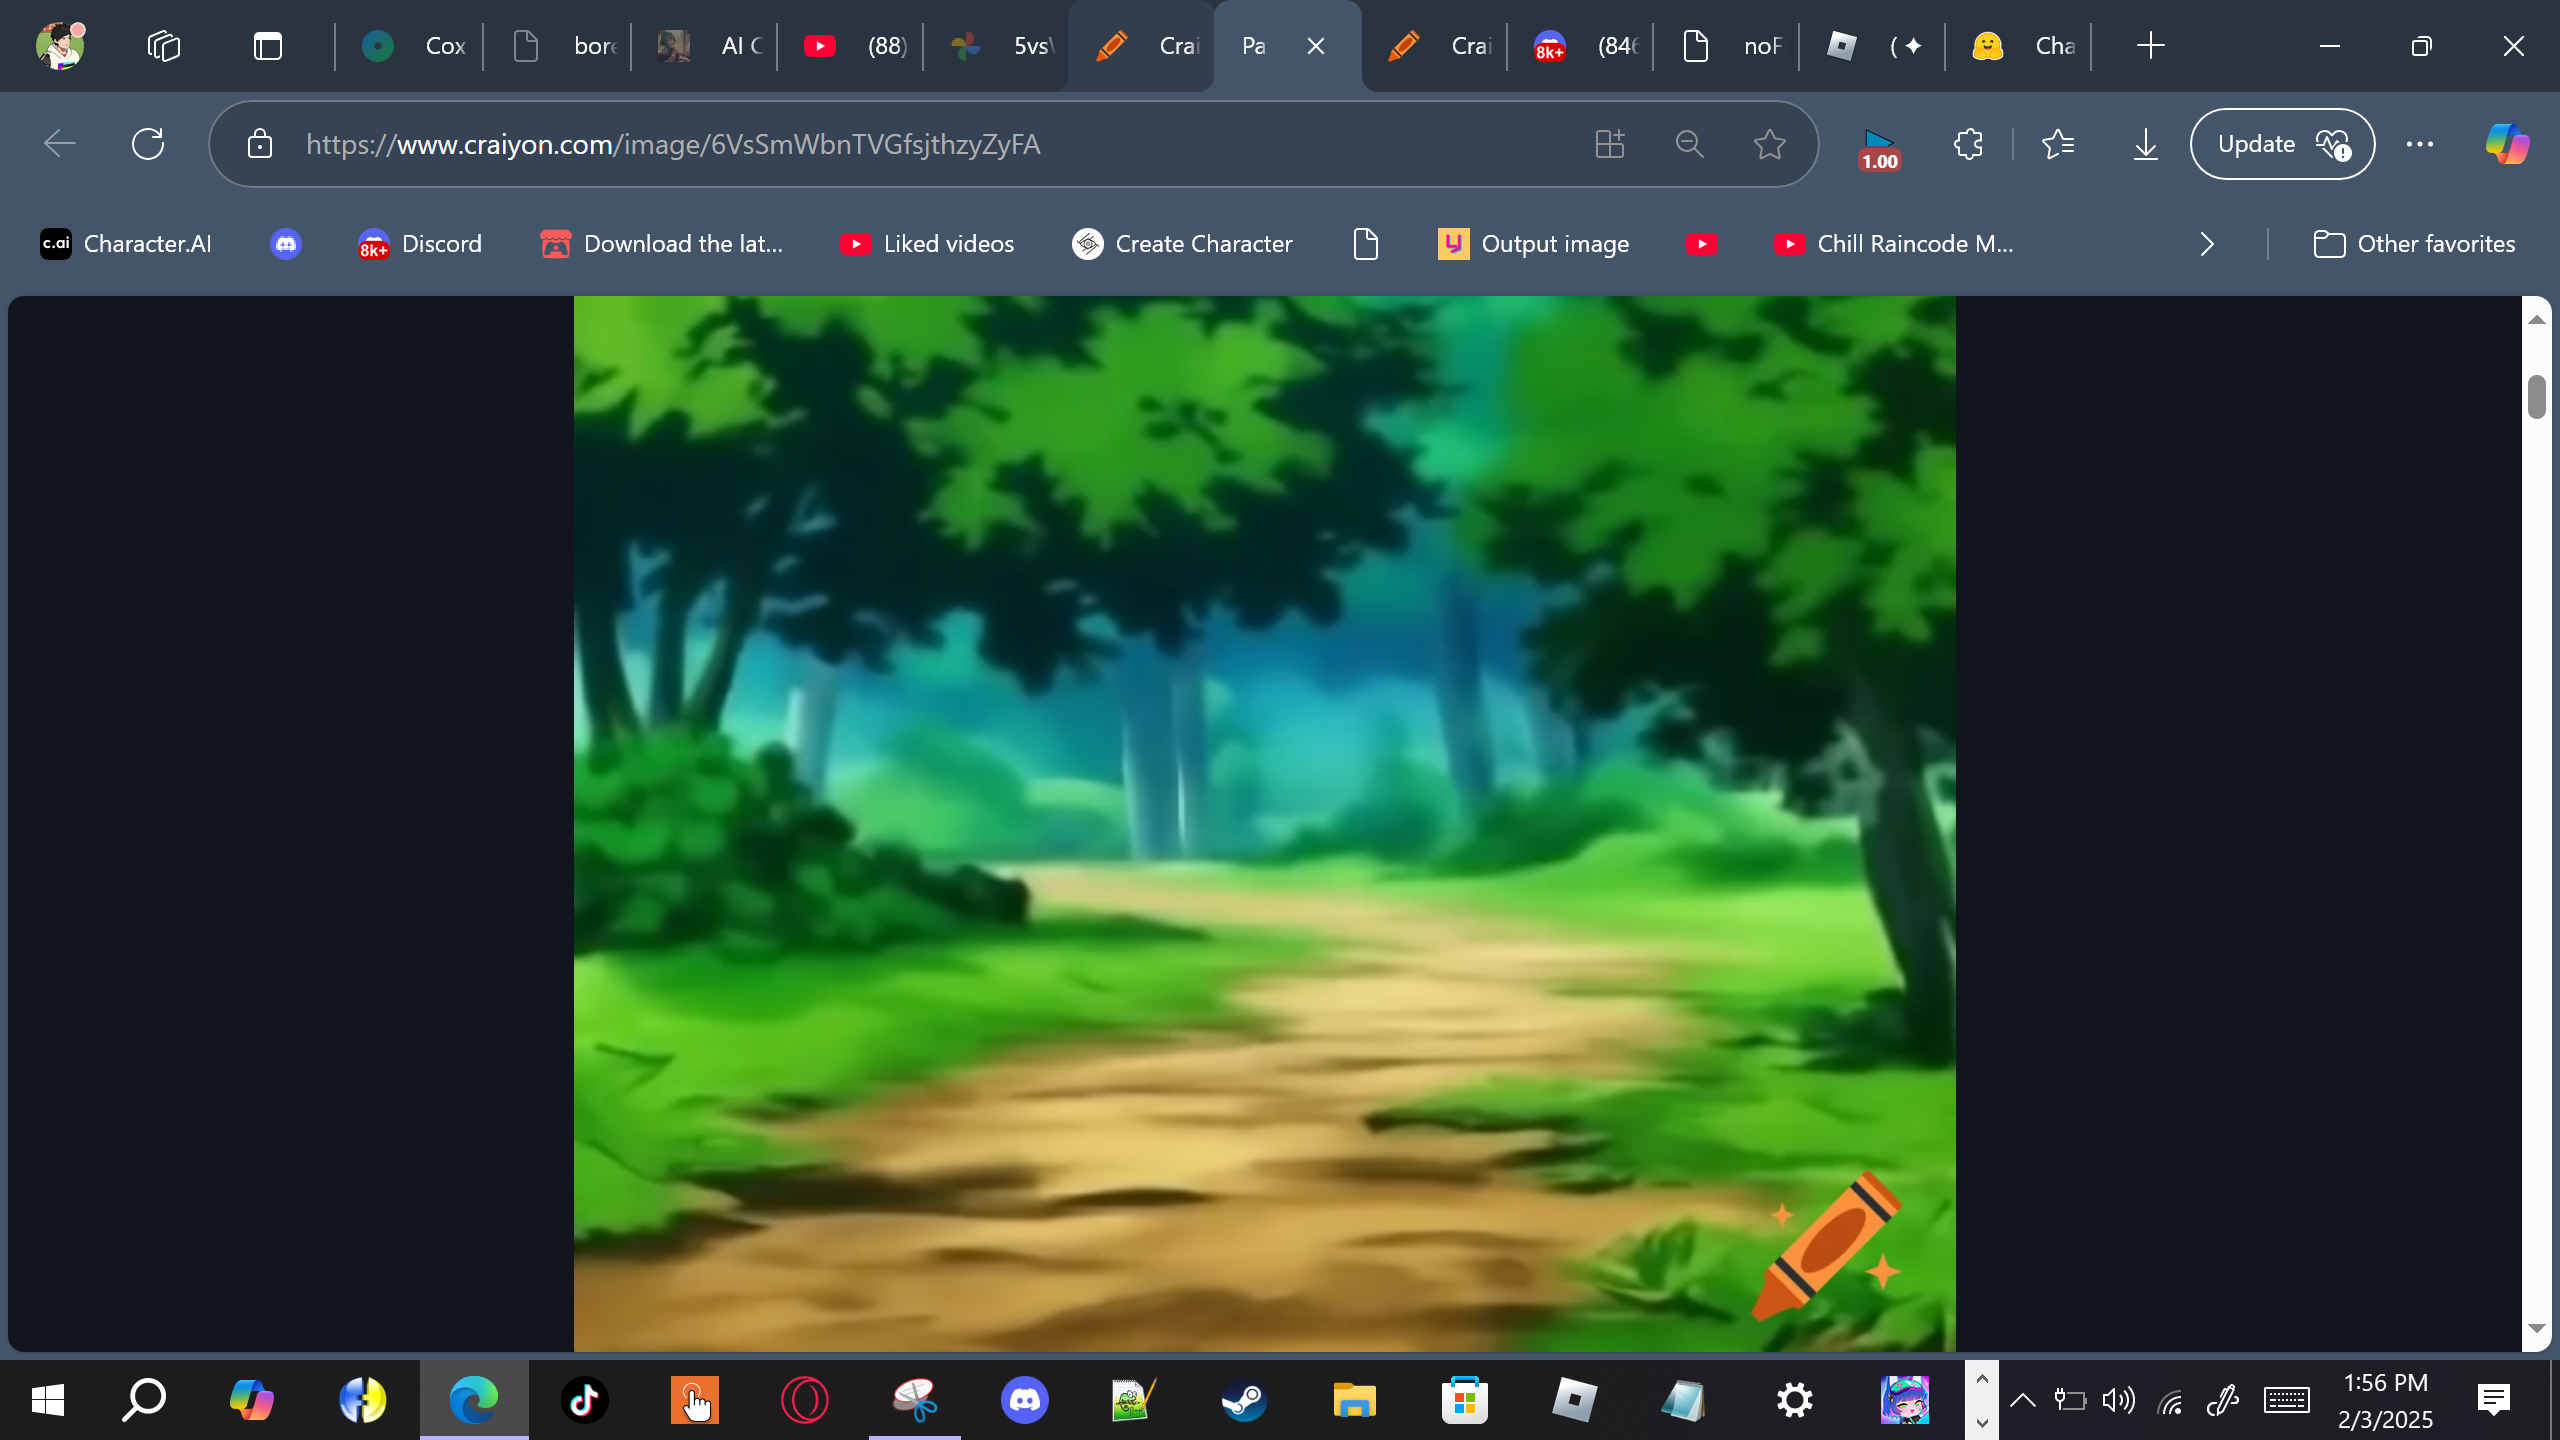2560x1440 pixels.
Task: Open the Snipping Tool taskbar icon
Action: click(914, 1400)
